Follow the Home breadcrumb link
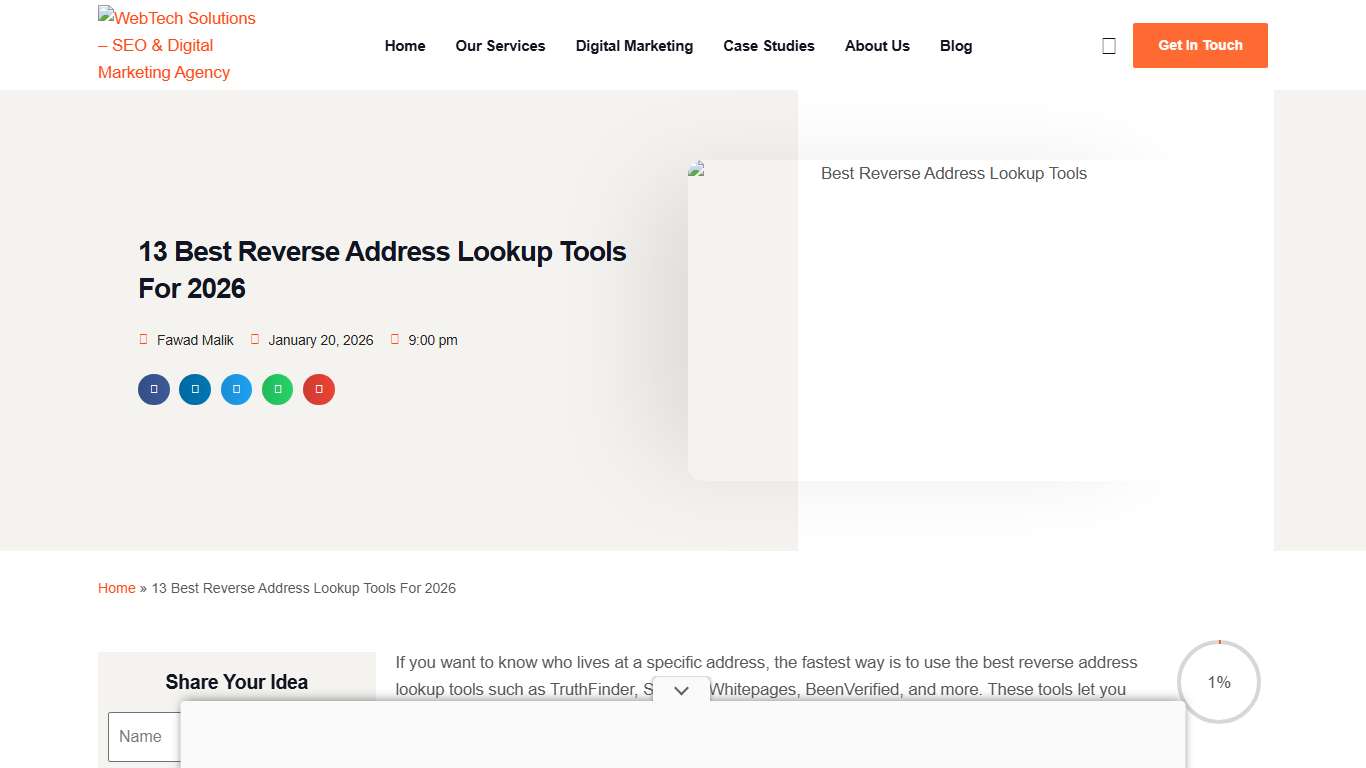Screen dimensions: 1366x768 [116, 588]
